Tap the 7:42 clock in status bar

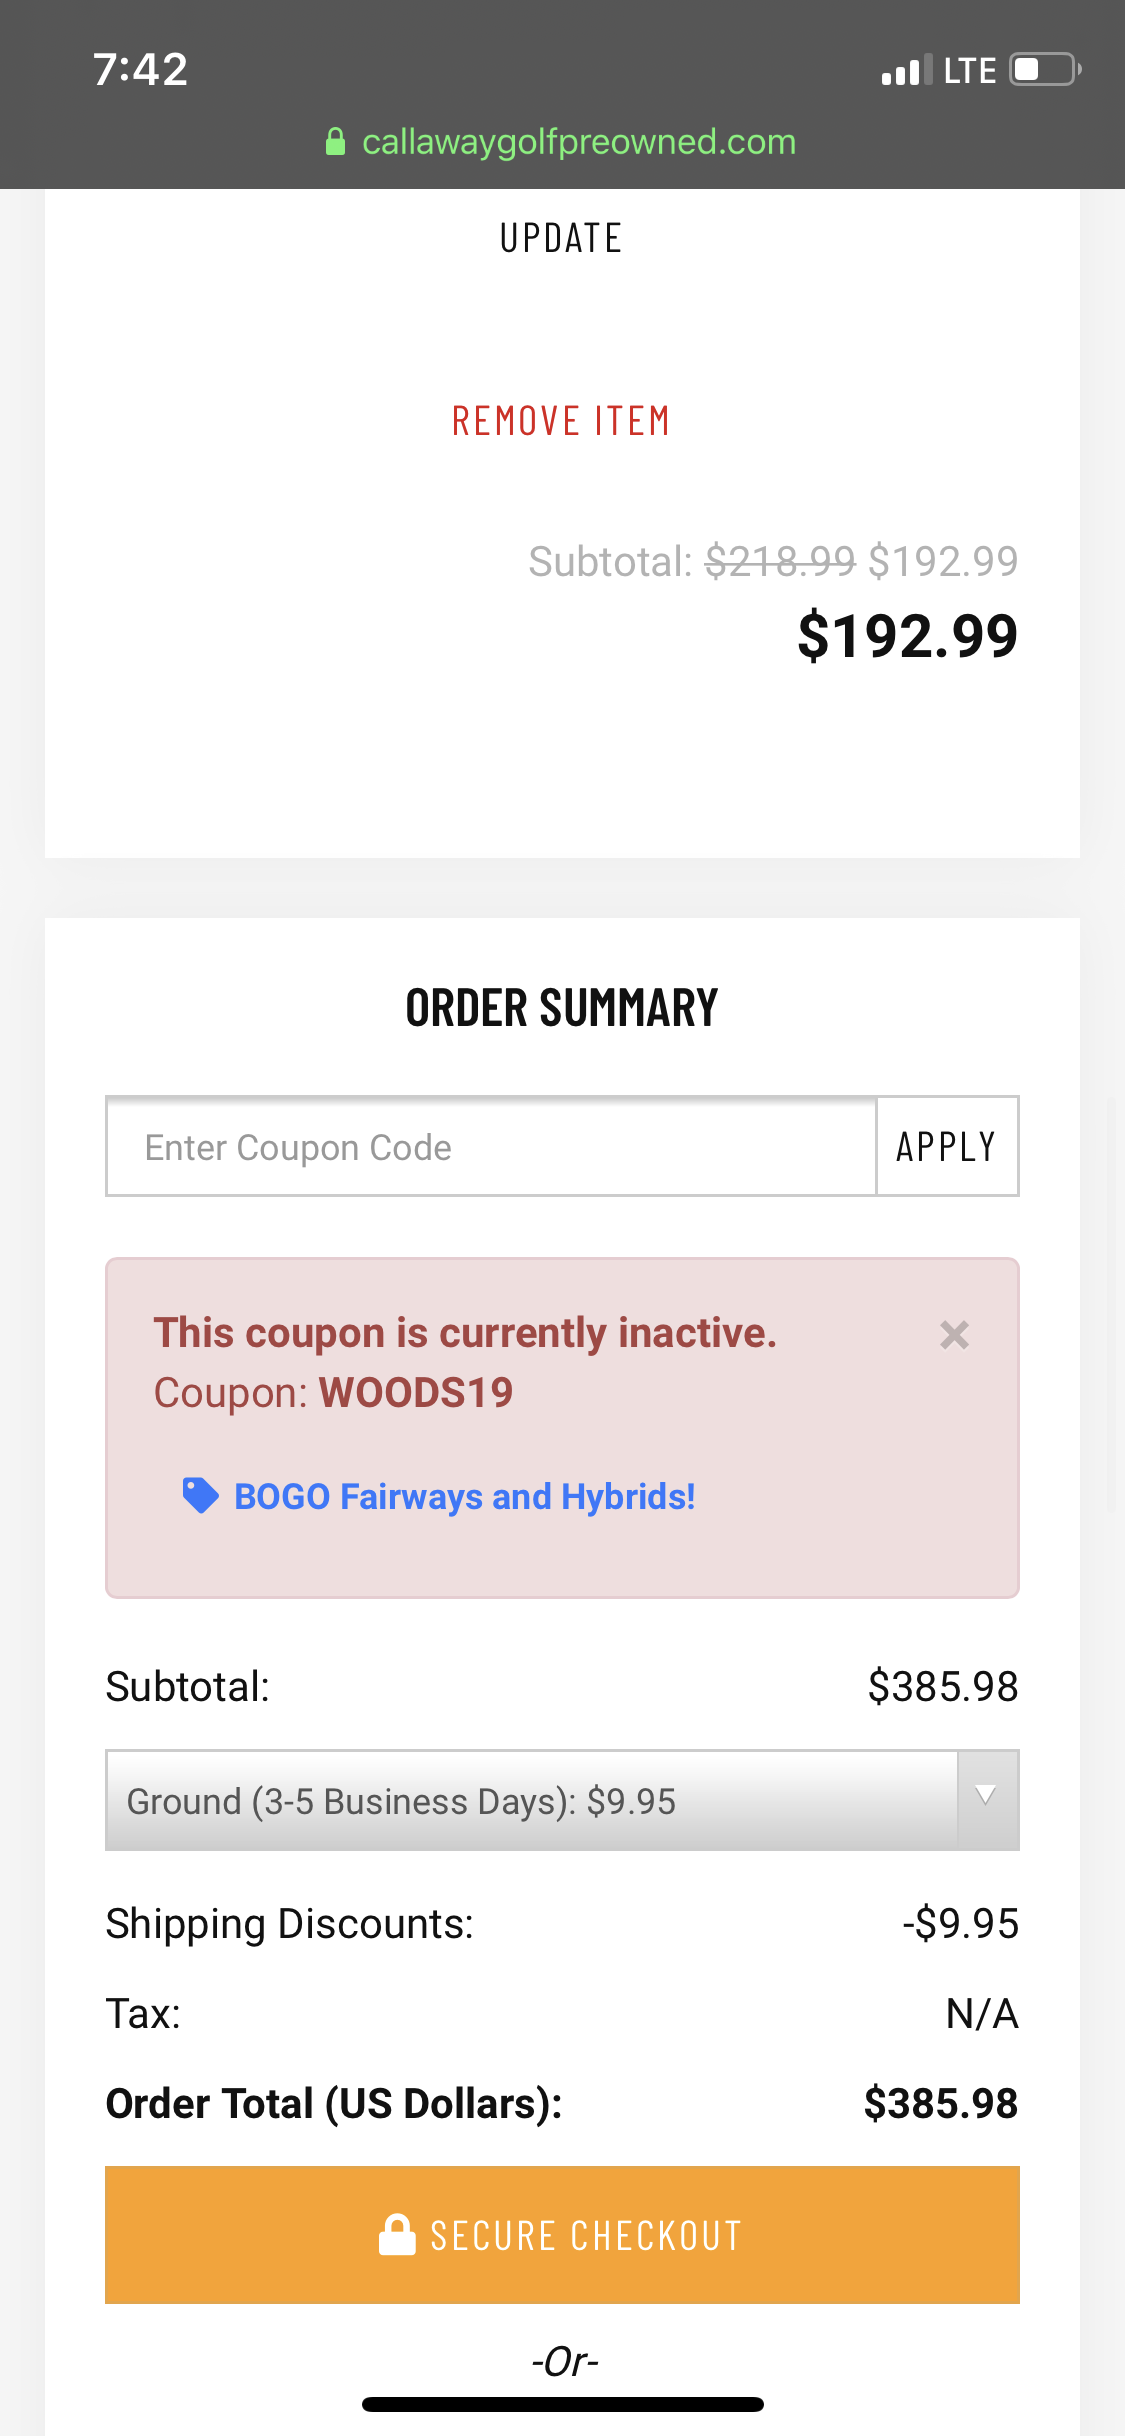140,70
